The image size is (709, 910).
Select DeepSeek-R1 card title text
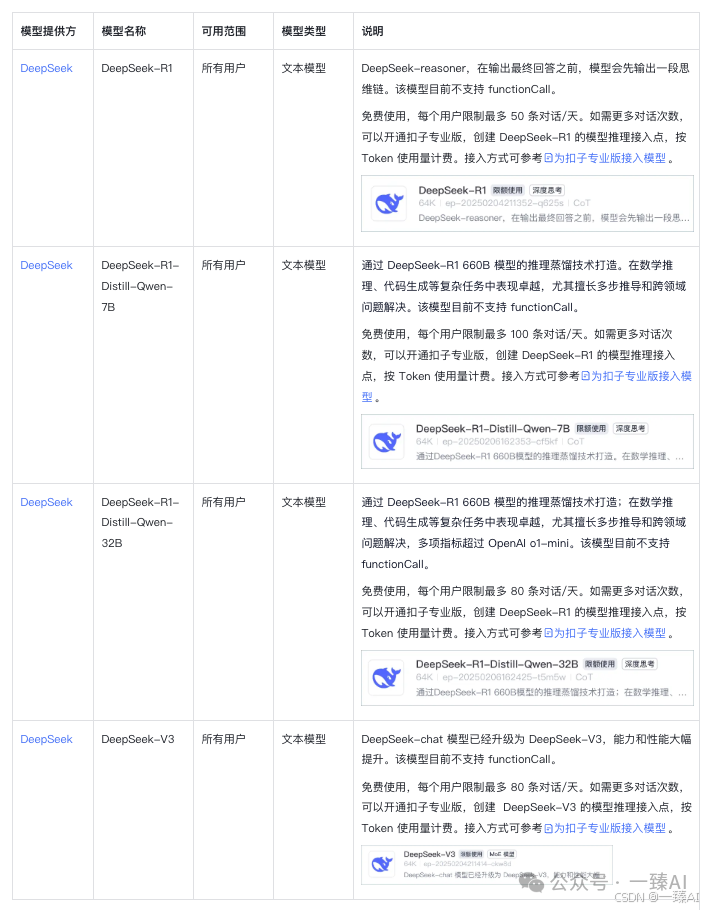click(452, 190)
